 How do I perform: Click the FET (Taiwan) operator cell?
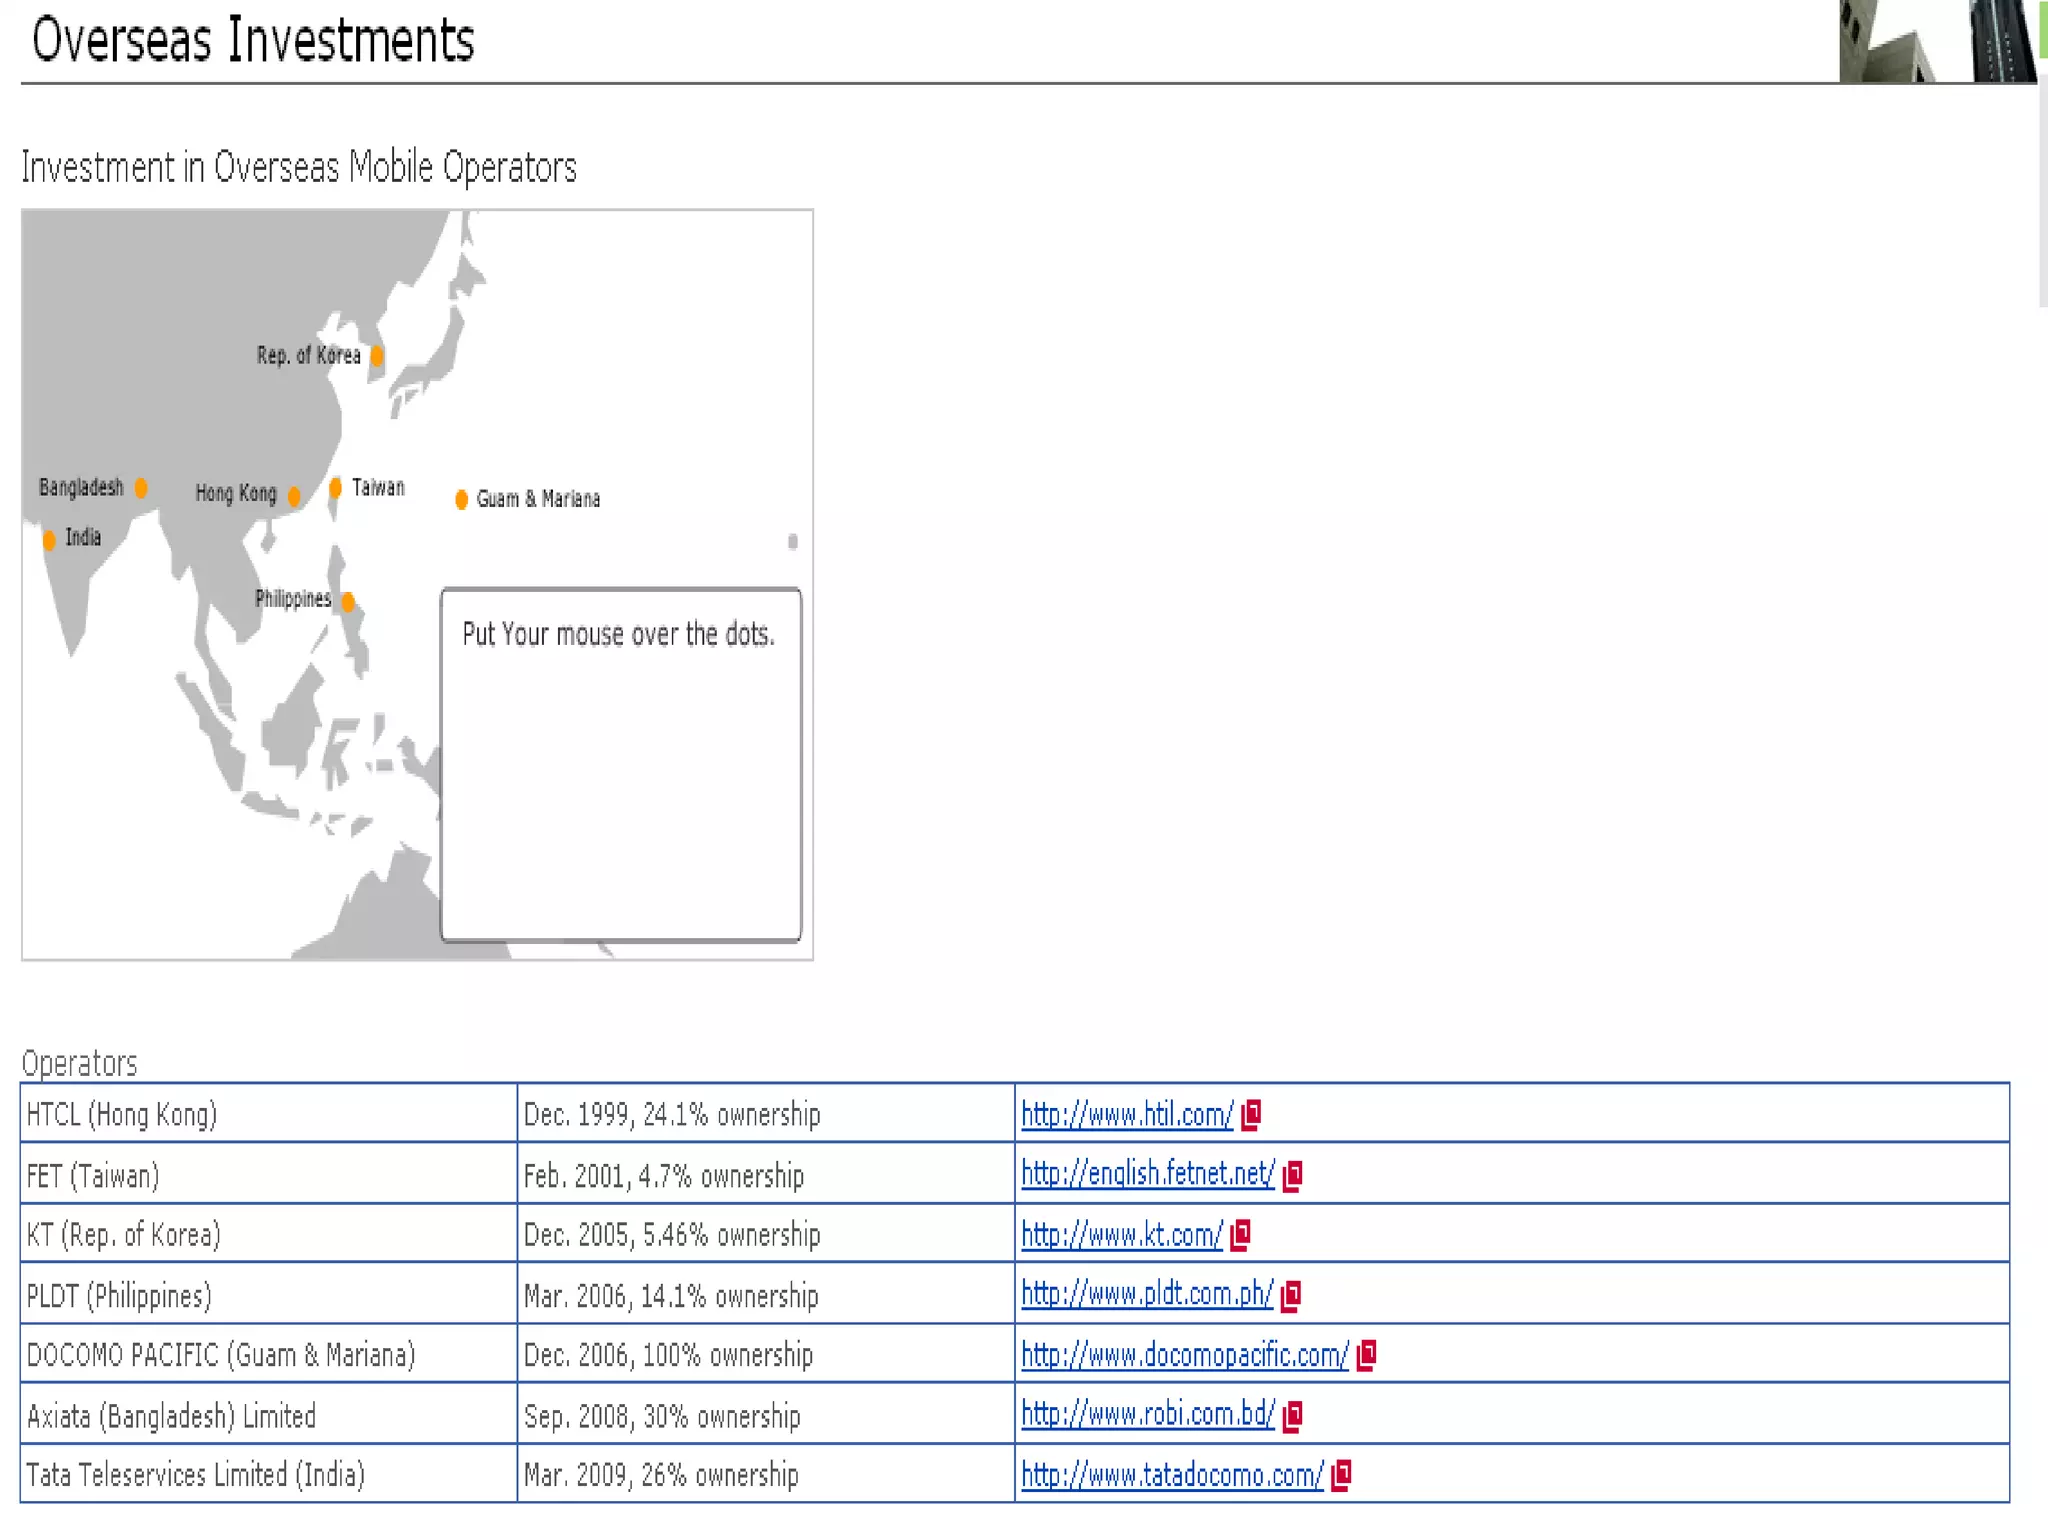(269, 1174)
